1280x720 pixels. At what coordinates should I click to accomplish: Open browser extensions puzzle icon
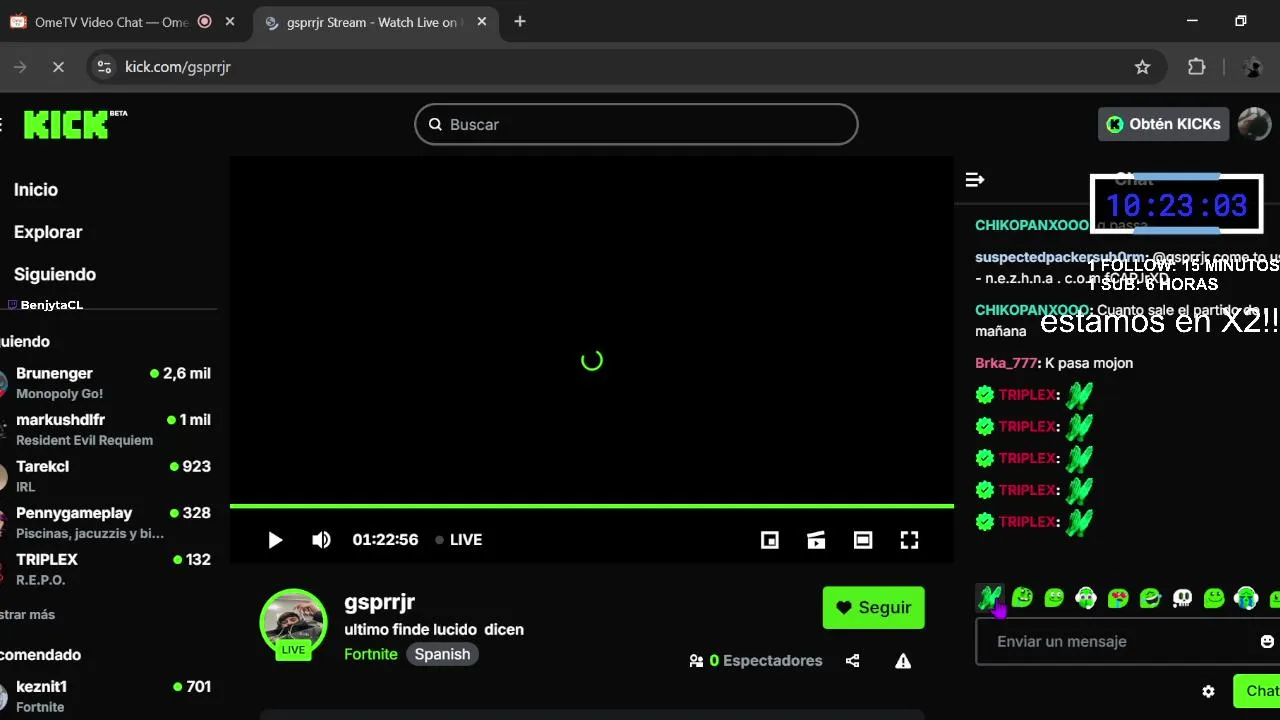1196,67
